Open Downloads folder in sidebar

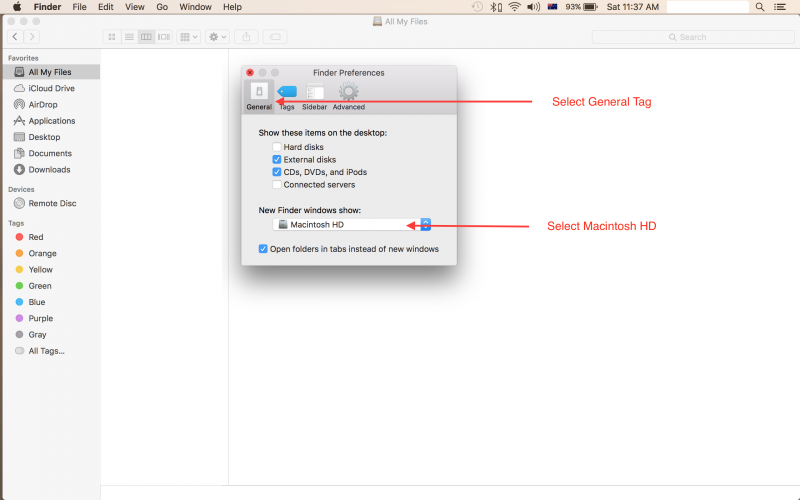51,170
